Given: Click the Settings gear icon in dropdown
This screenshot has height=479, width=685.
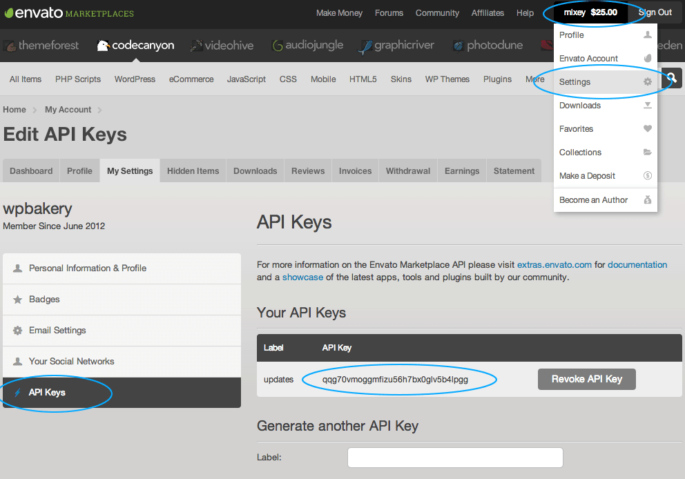Looking at the screenshot, I should 648,82.
